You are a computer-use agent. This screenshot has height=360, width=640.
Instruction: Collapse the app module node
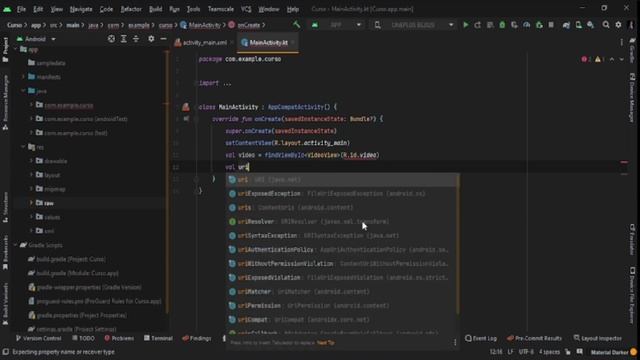pos(16,49)
